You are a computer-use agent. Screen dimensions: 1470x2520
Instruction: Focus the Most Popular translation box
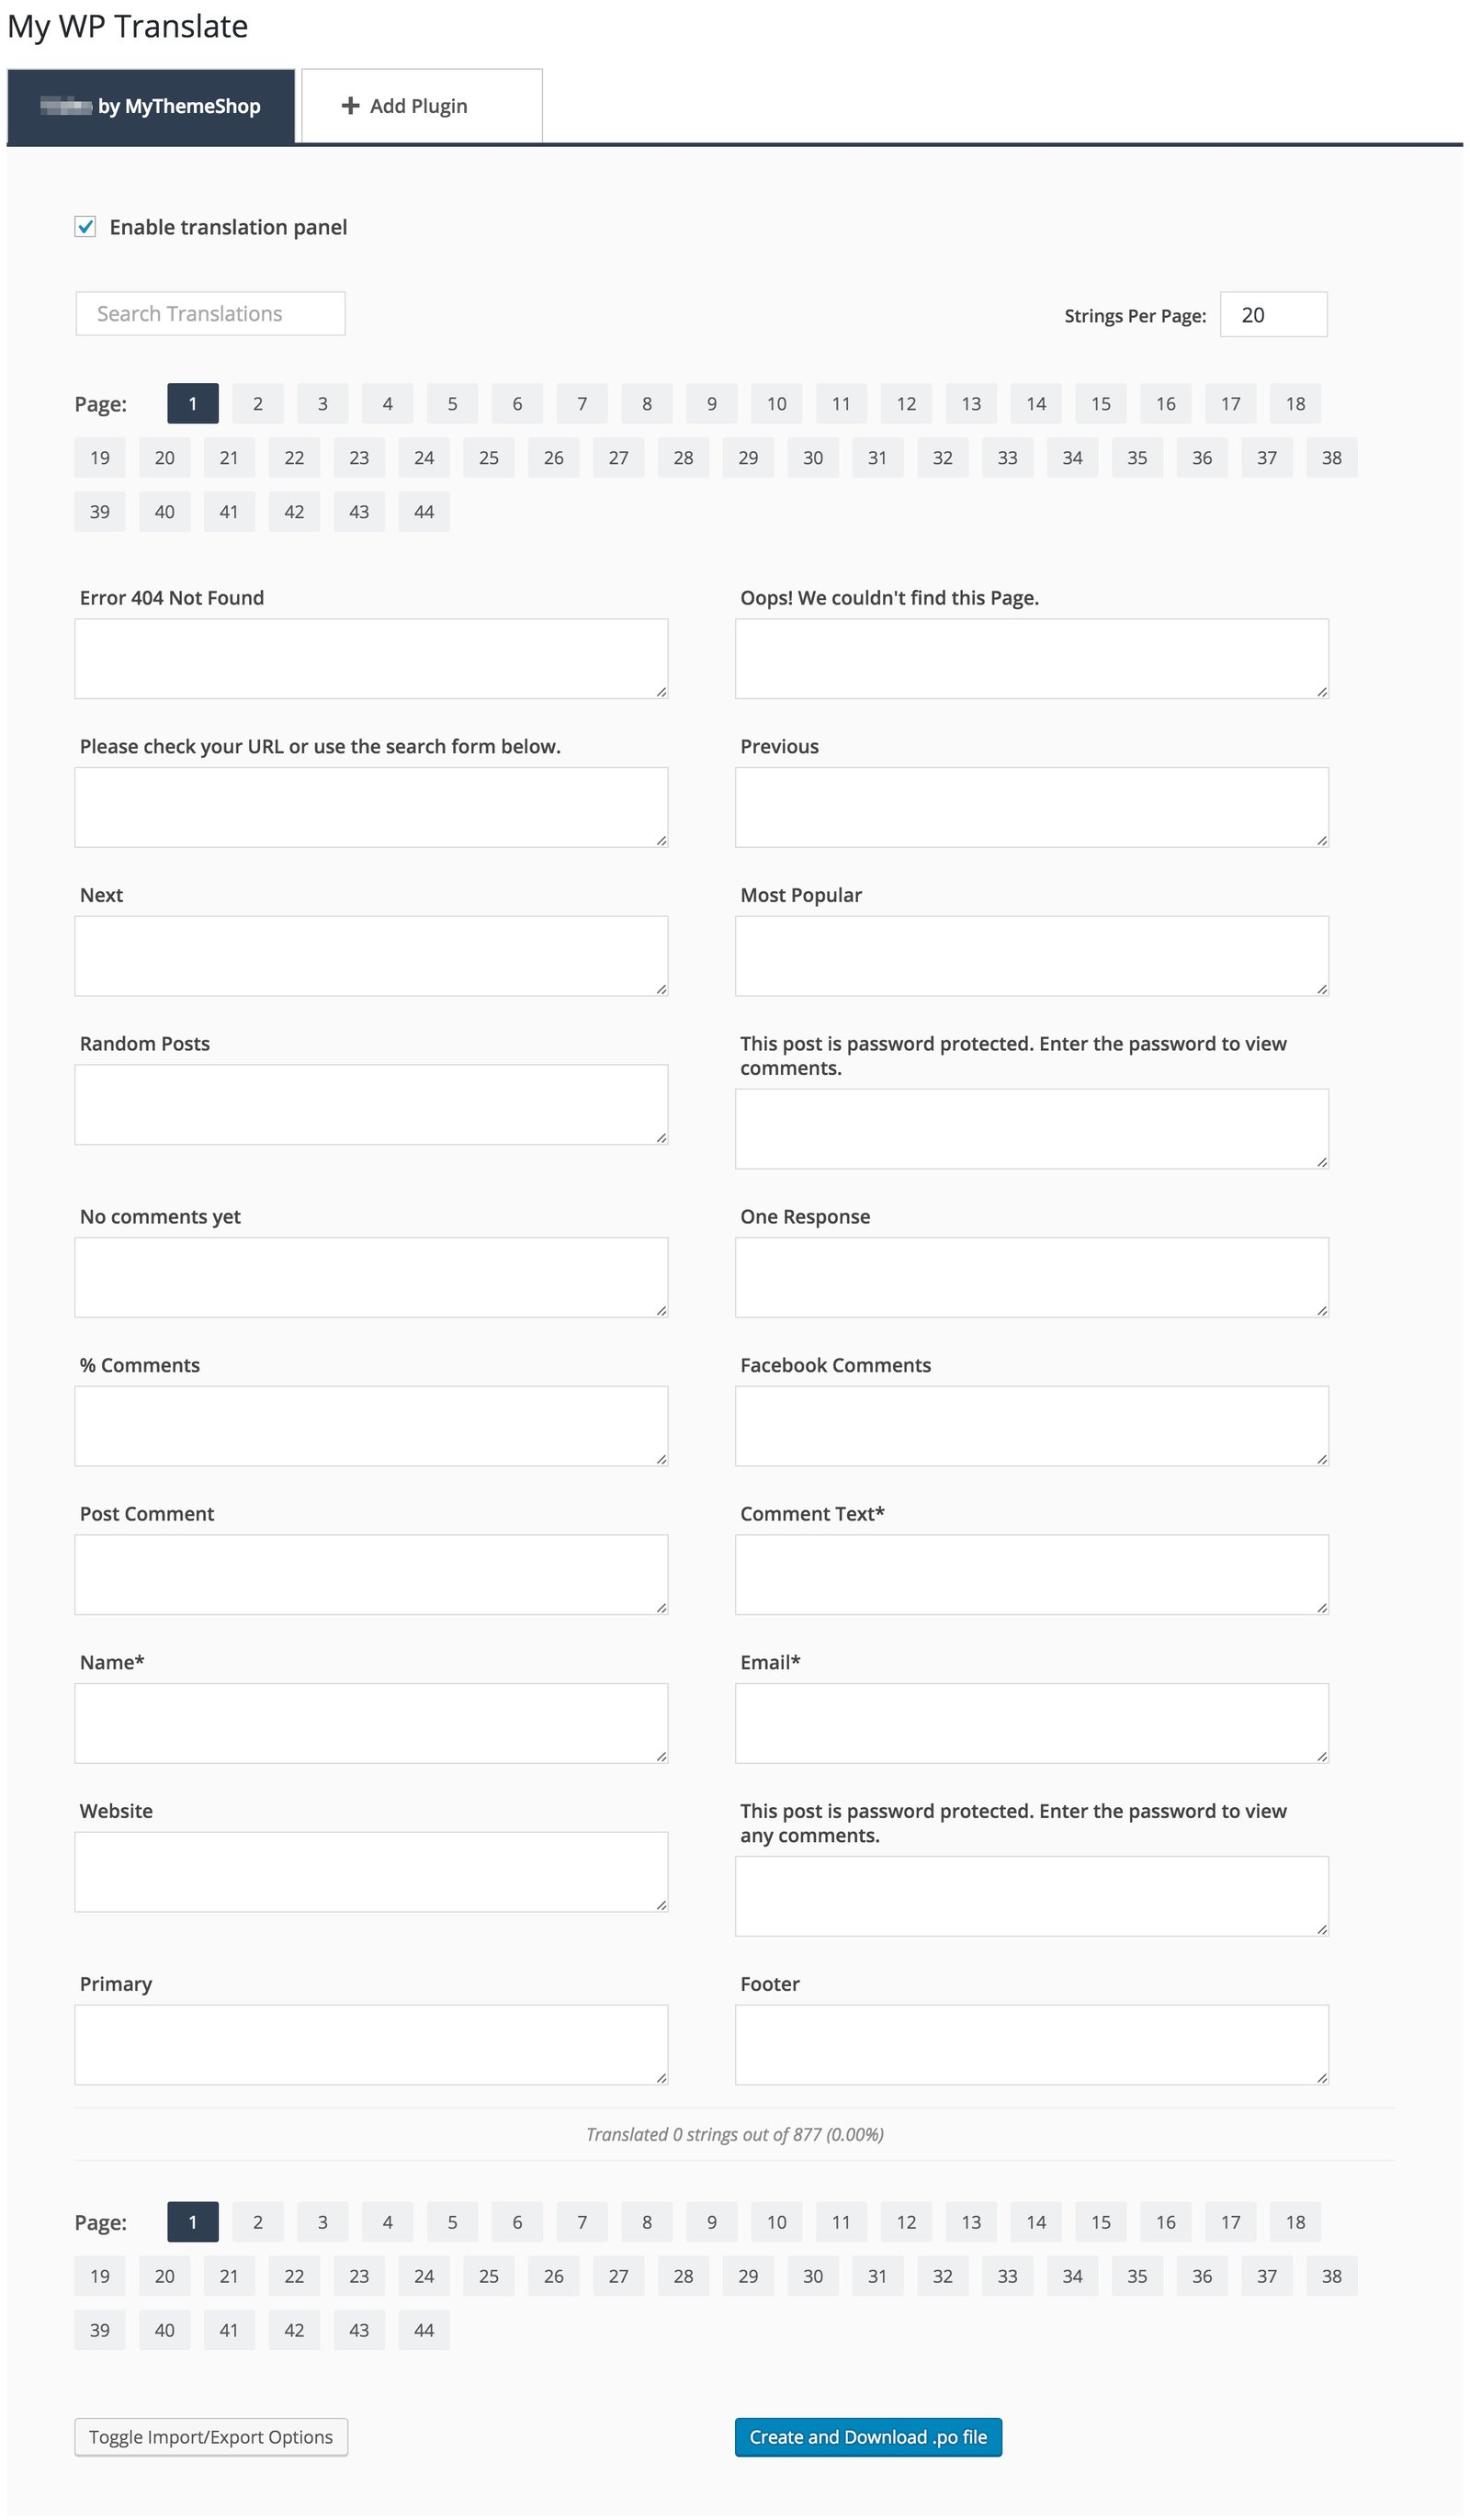(x=1031, y=955)
